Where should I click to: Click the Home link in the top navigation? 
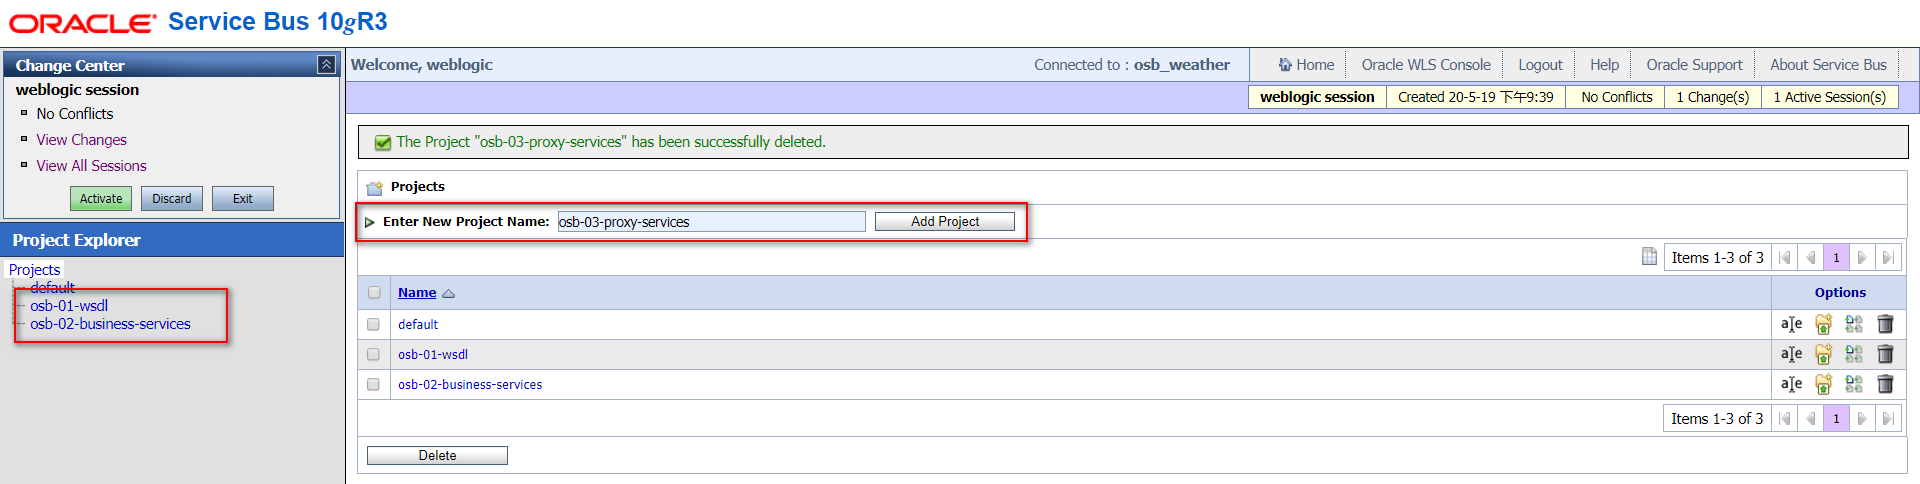1315,64
